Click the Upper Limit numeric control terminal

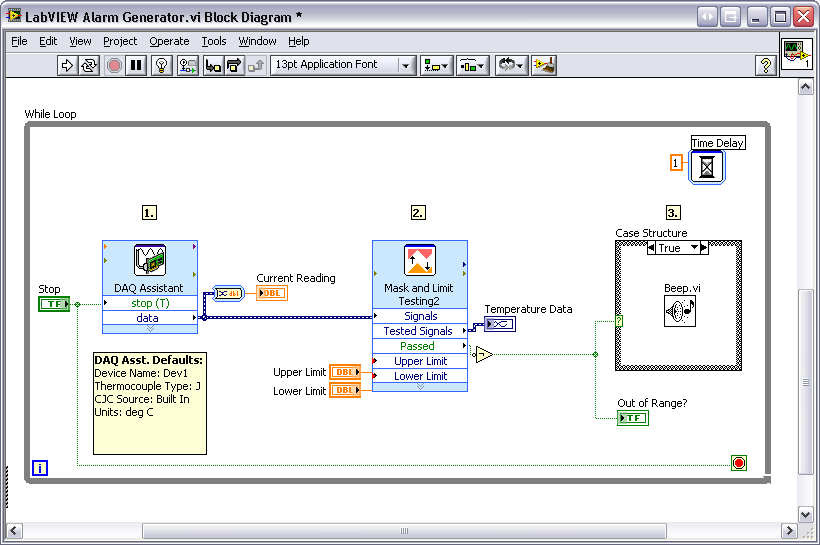345,372
